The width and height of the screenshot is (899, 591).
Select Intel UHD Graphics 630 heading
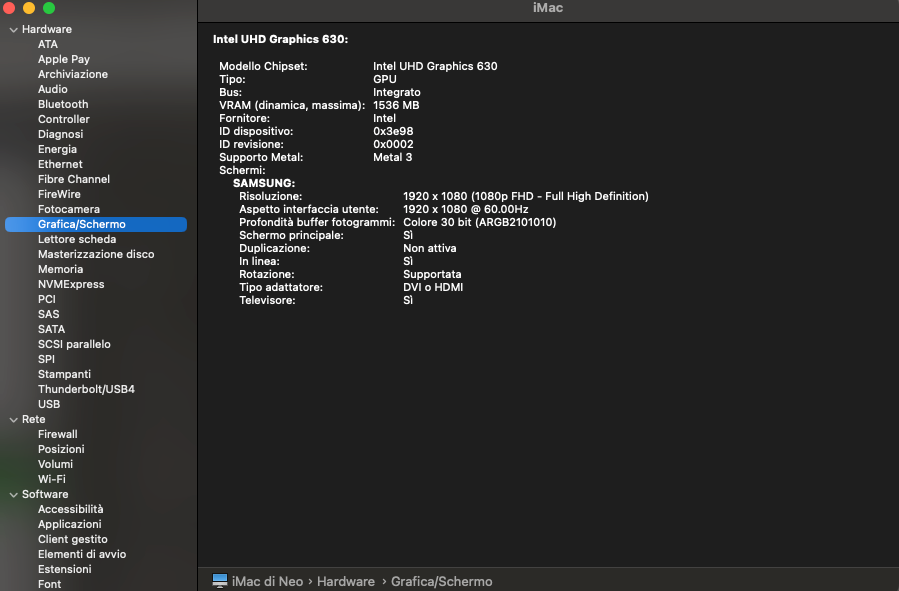click(x=280, y=39)
